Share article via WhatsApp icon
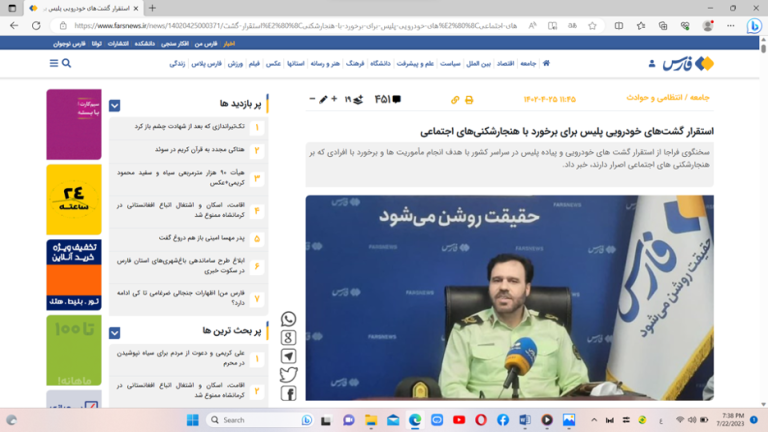 288,319
